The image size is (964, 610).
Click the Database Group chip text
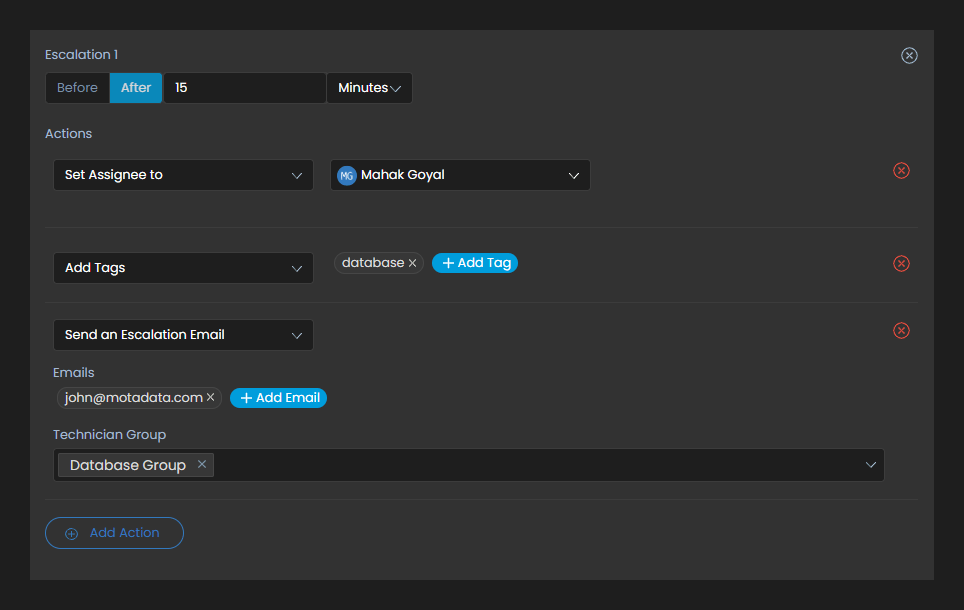(x=128, y=465)
